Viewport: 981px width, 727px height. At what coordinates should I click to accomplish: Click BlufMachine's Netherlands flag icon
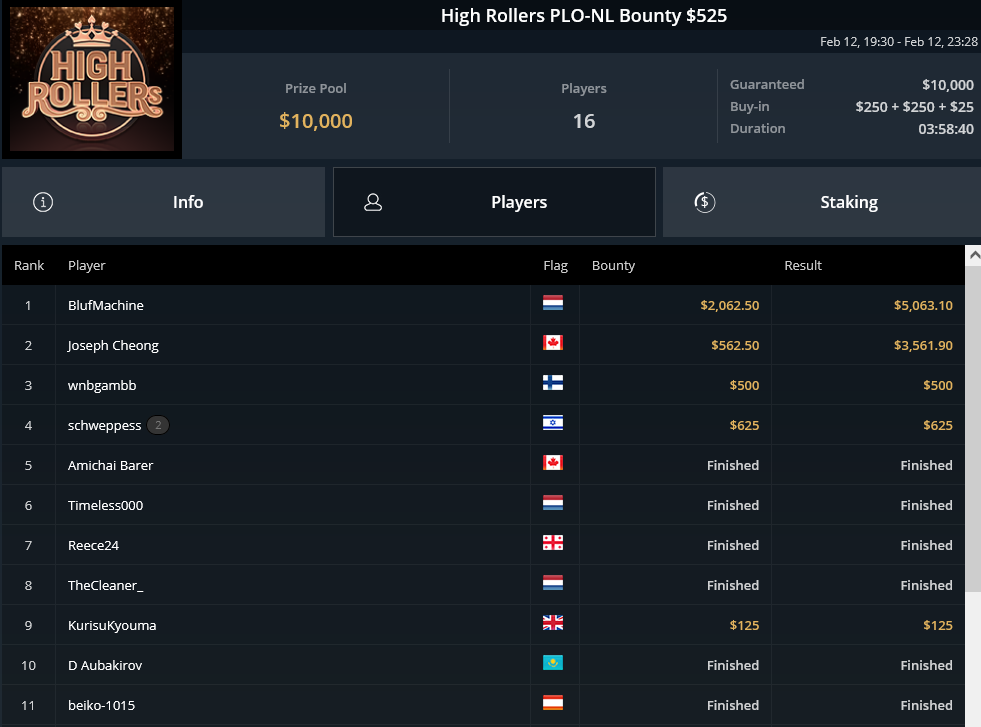(552, 303)
